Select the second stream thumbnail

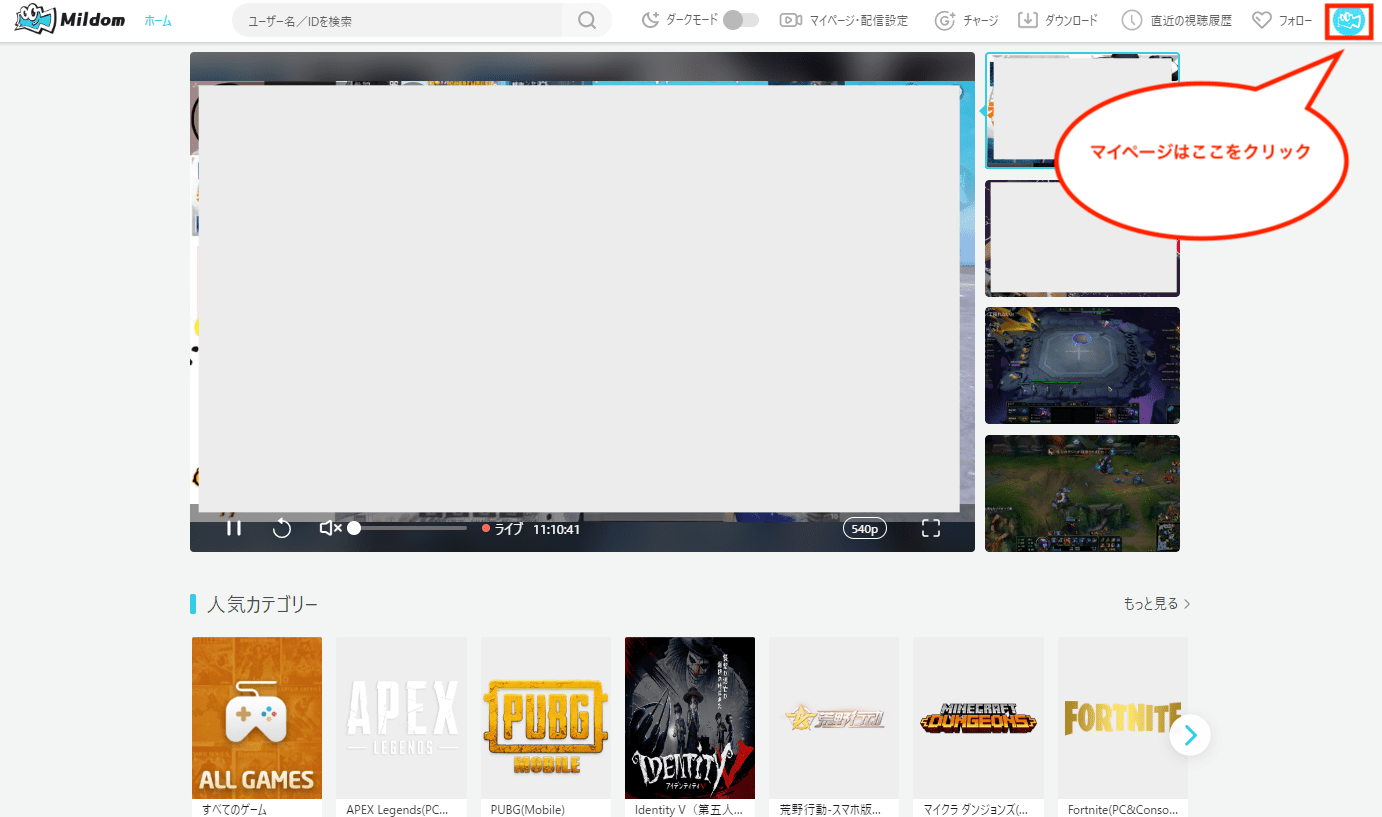(1082, 238)
